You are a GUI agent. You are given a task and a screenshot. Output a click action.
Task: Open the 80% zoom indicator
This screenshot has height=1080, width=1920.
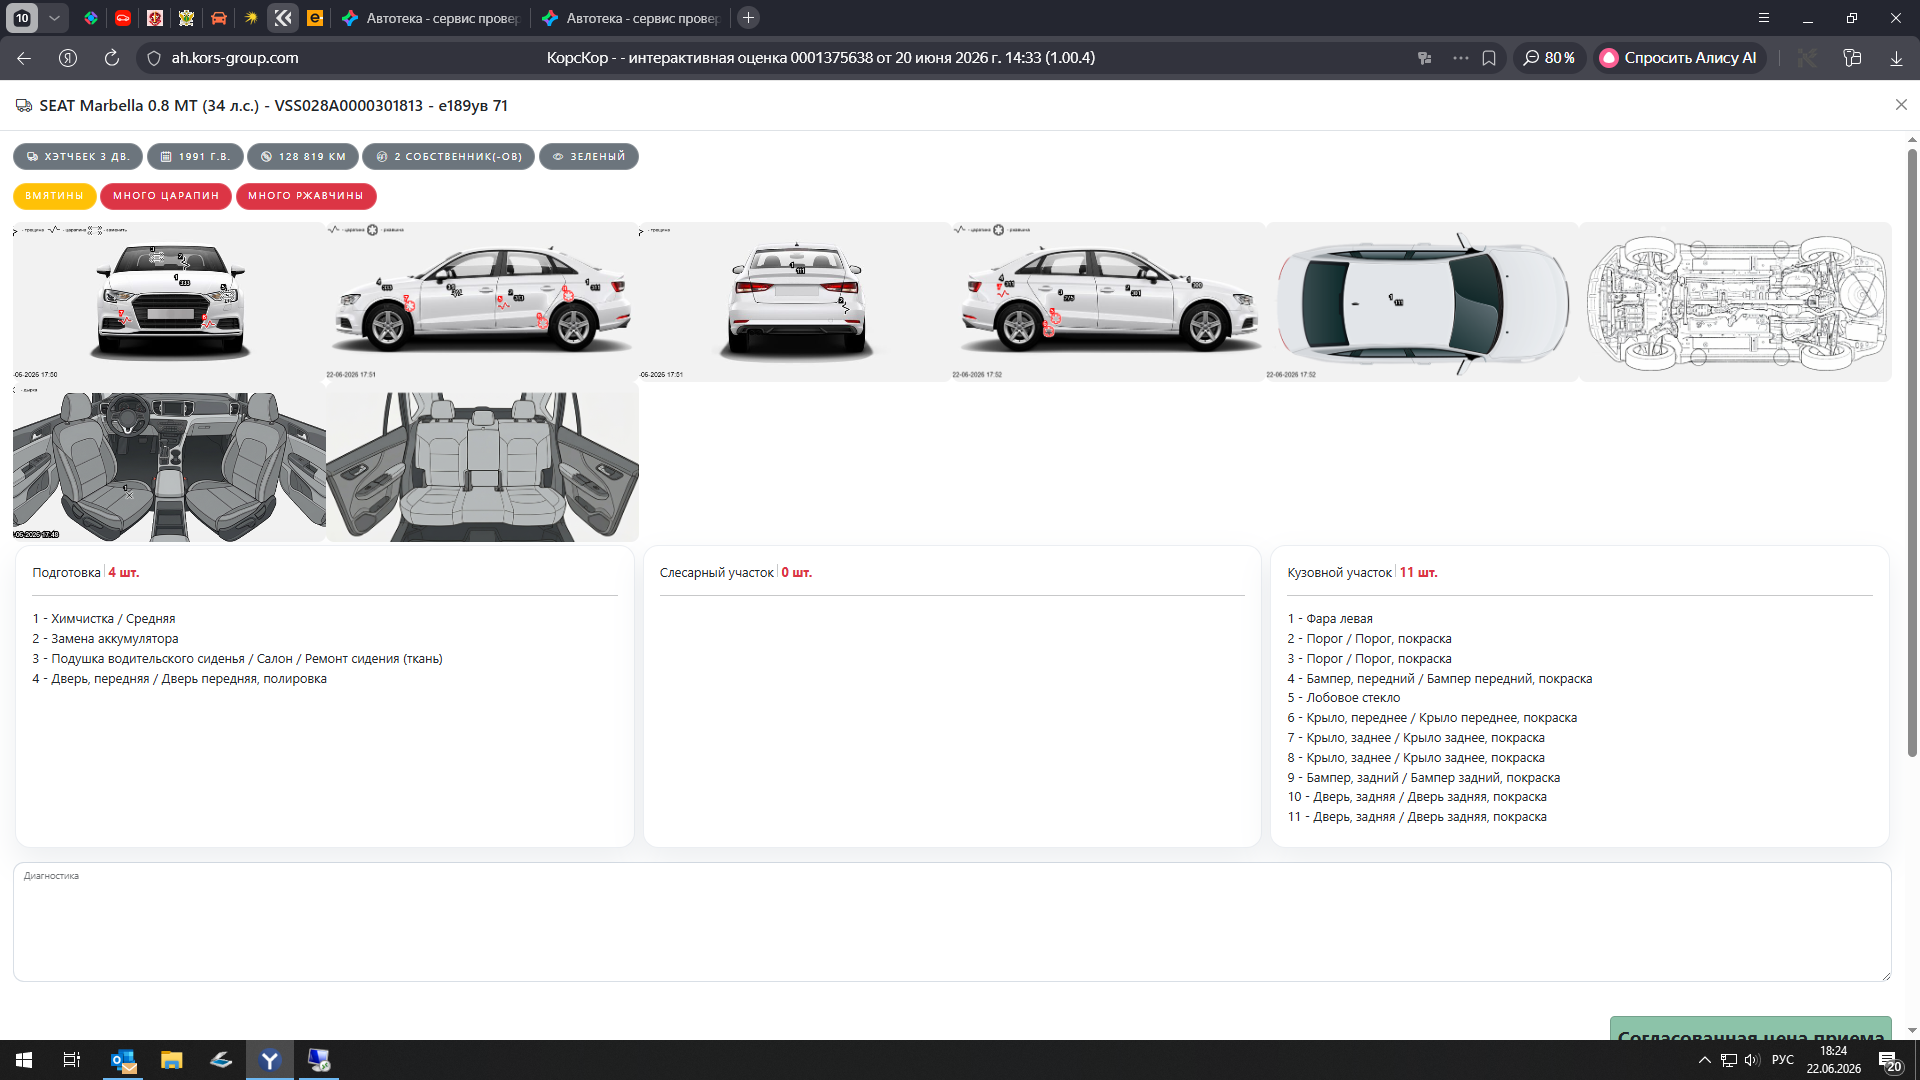pos(1549,58)
